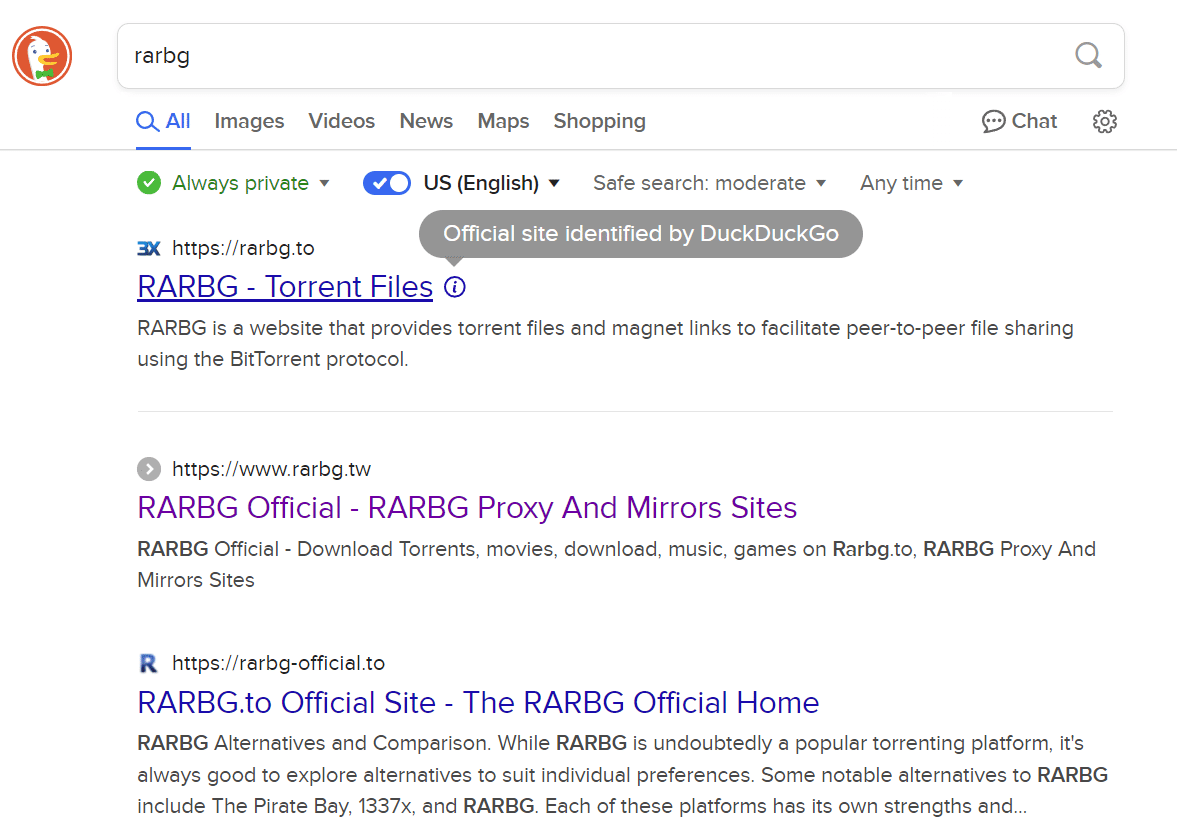The width and height of the screenshot is (1177, 837).
Task: Click the Official site identified by DuckDuckGo tooltip
Action: (x=641, y=233)
